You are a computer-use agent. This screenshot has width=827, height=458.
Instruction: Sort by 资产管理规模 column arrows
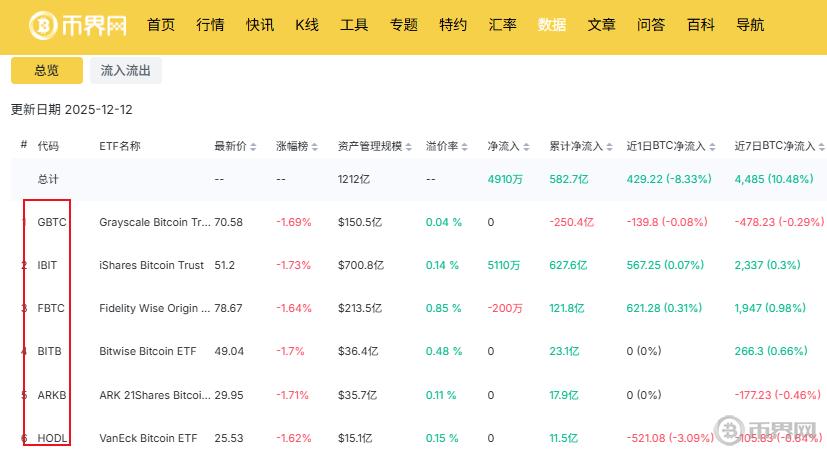coord(410,147)
